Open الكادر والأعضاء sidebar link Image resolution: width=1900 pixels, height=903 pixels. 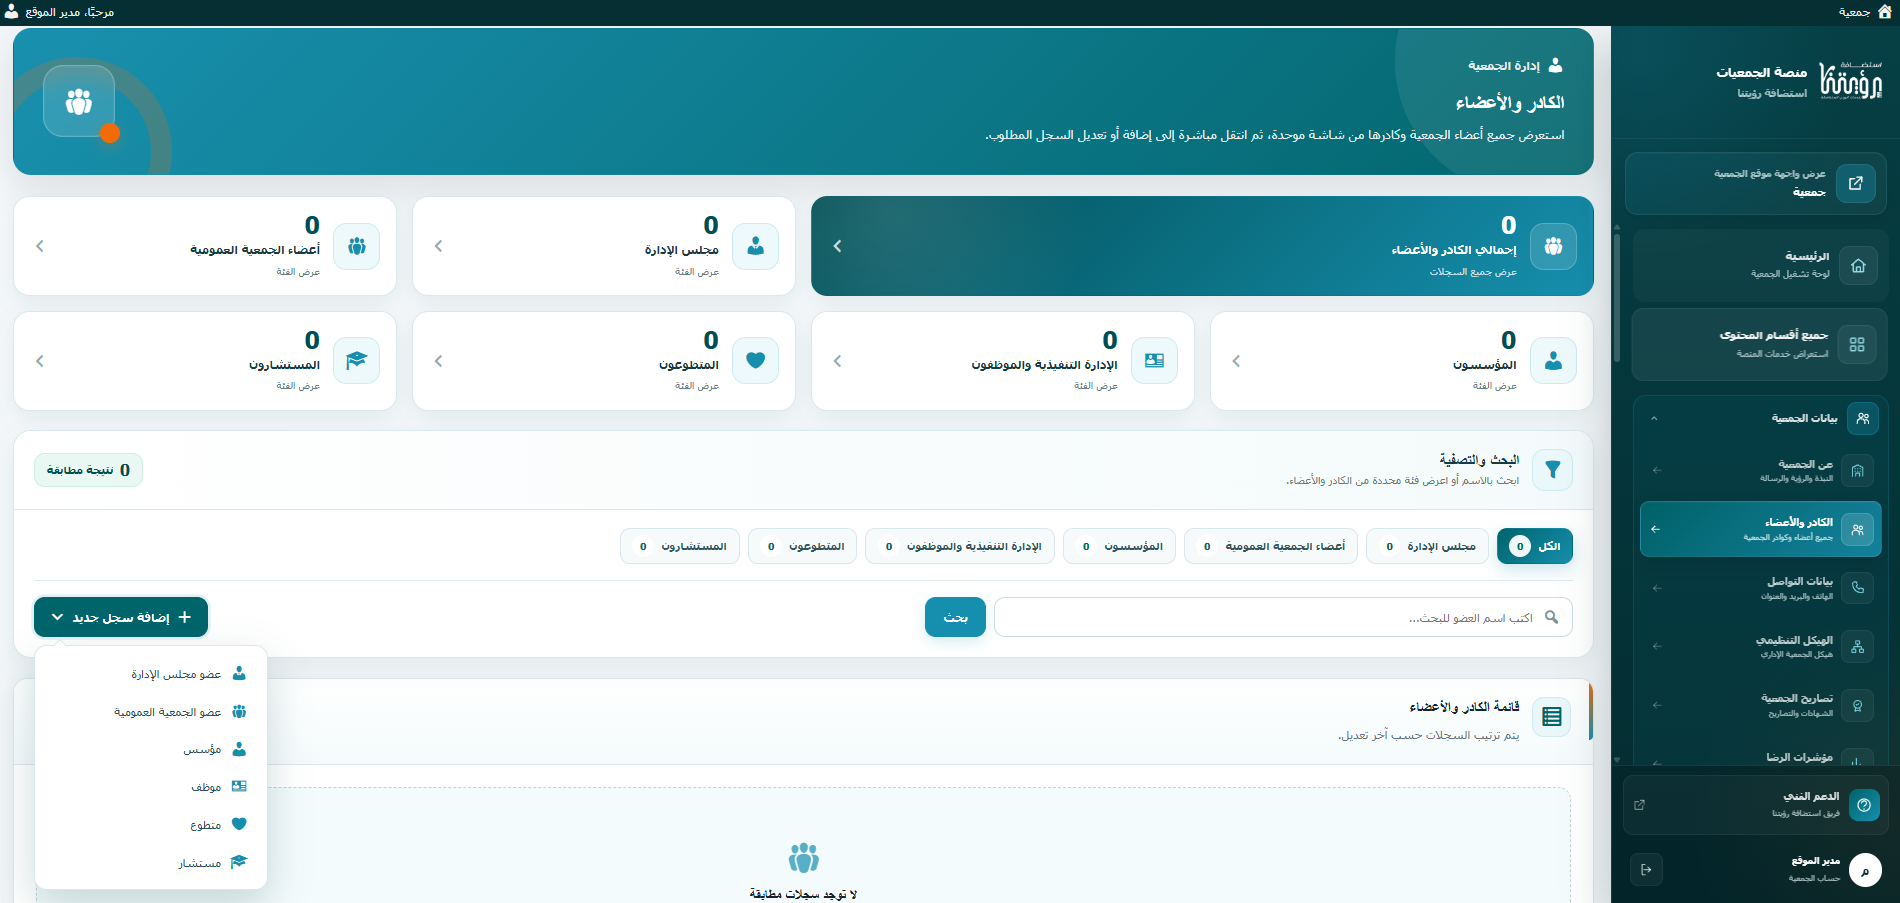[1761, 529]
